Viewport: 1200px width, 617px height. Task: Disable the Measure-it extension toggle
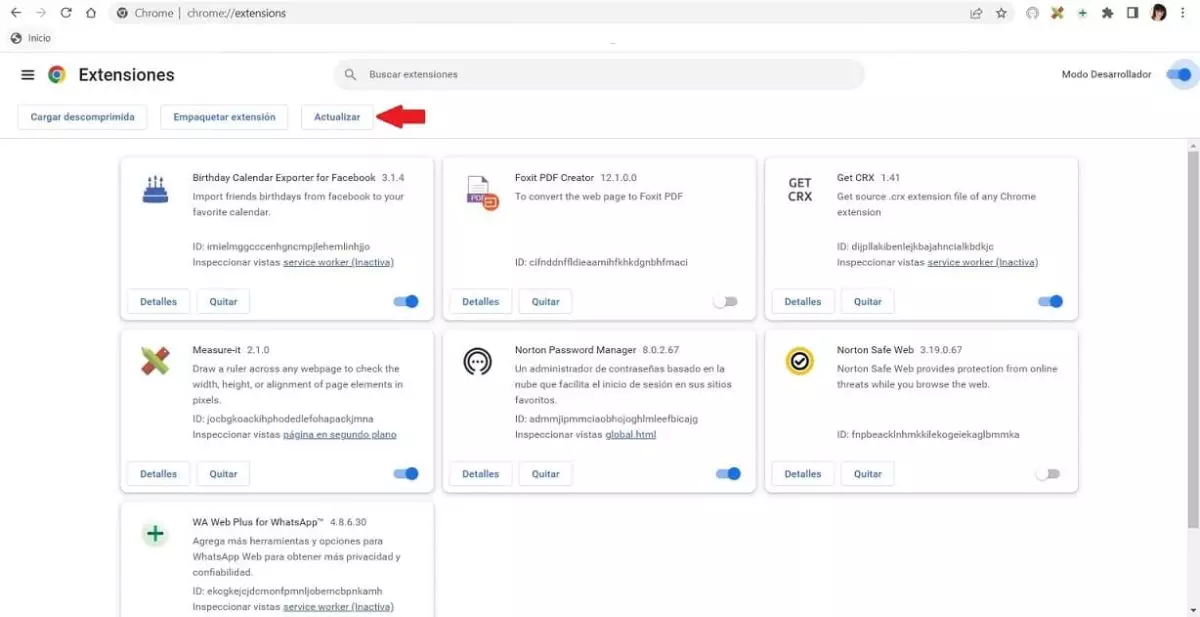pyautogui.click(x=404, y=473)
